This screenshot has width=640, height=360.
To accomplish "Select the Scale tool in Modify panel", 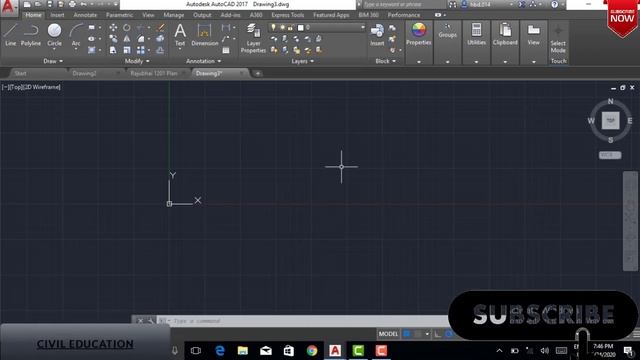I will coord(127,50).
